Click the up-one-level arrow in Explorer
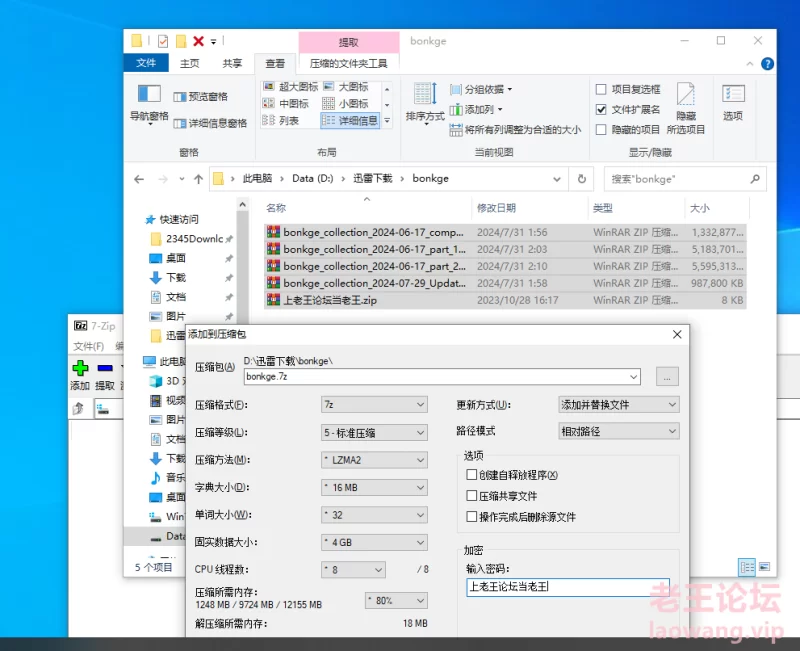This screenshot has height=651, width=800. coord(198,179)
